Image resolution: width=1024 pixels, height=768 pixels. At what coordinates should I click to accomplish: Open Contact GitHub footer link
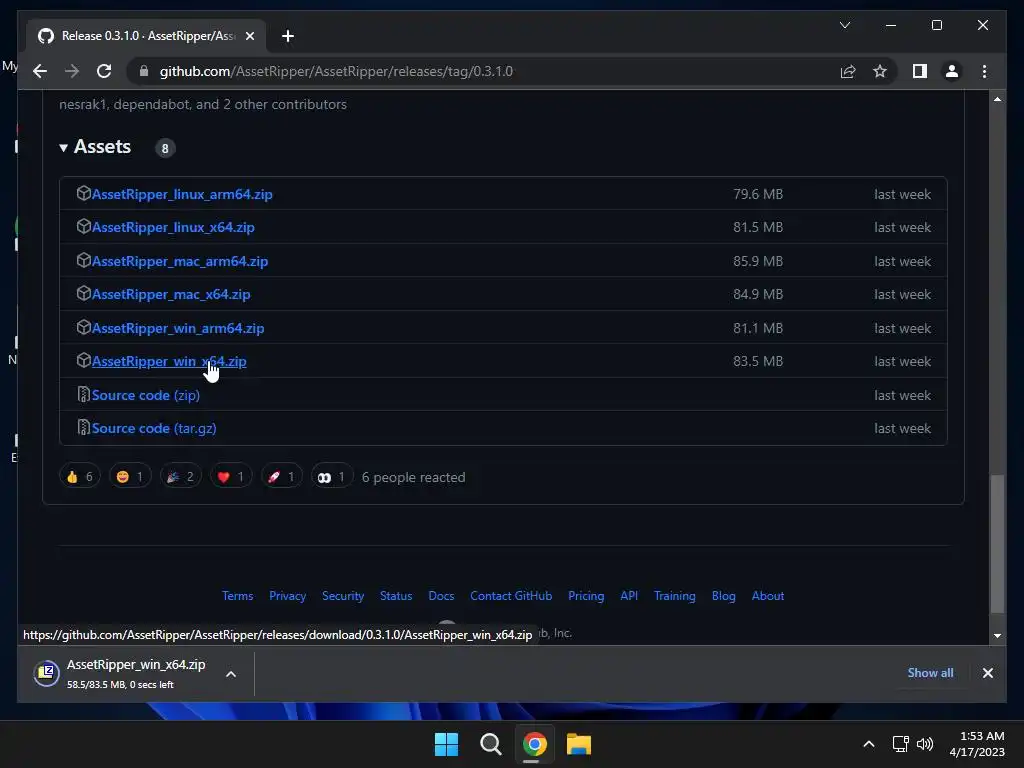511,596
